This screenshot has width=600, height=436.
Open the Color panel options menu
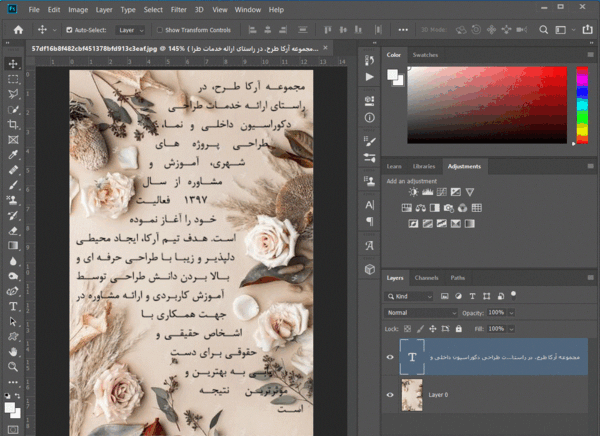click(x=590, y=55)
